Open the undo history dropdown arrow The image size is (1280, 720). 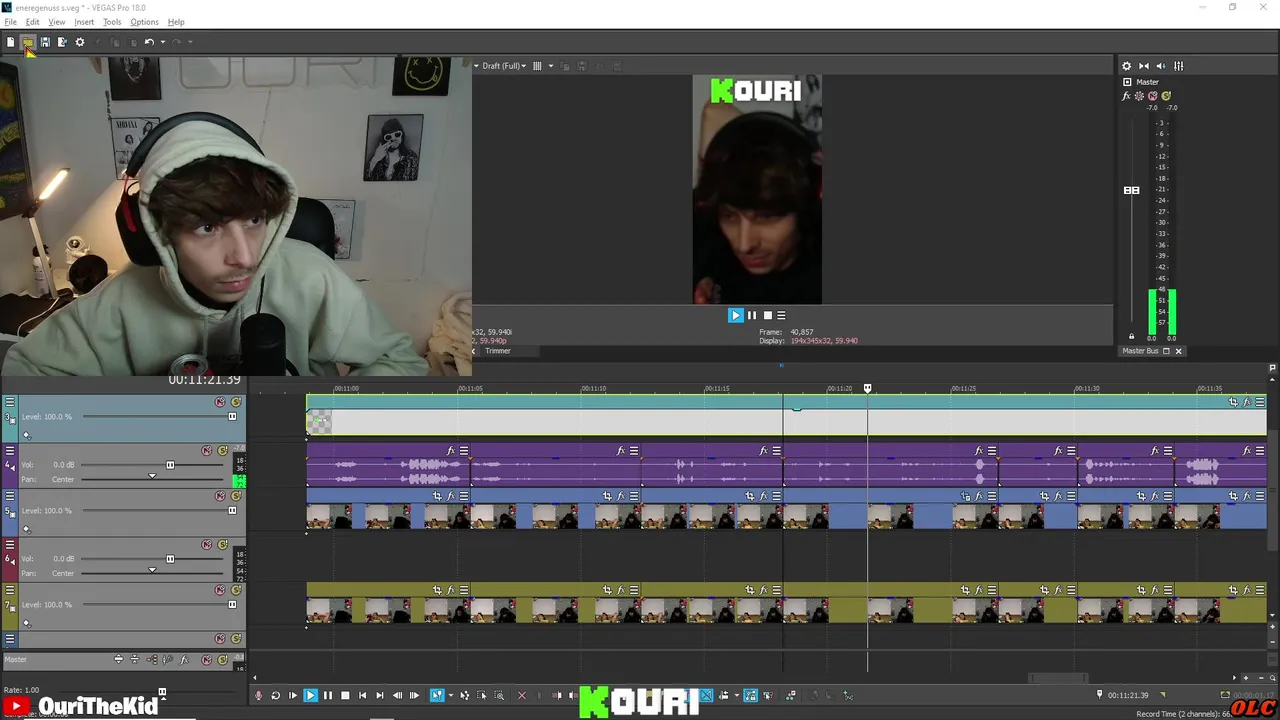(162, 42)
